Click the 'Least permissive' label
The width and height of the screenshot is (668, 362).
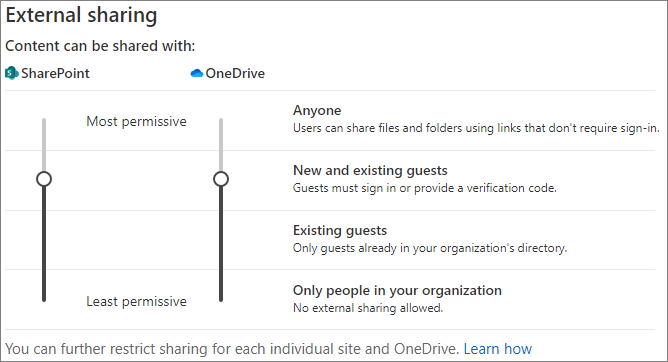[x=136, y=302]
